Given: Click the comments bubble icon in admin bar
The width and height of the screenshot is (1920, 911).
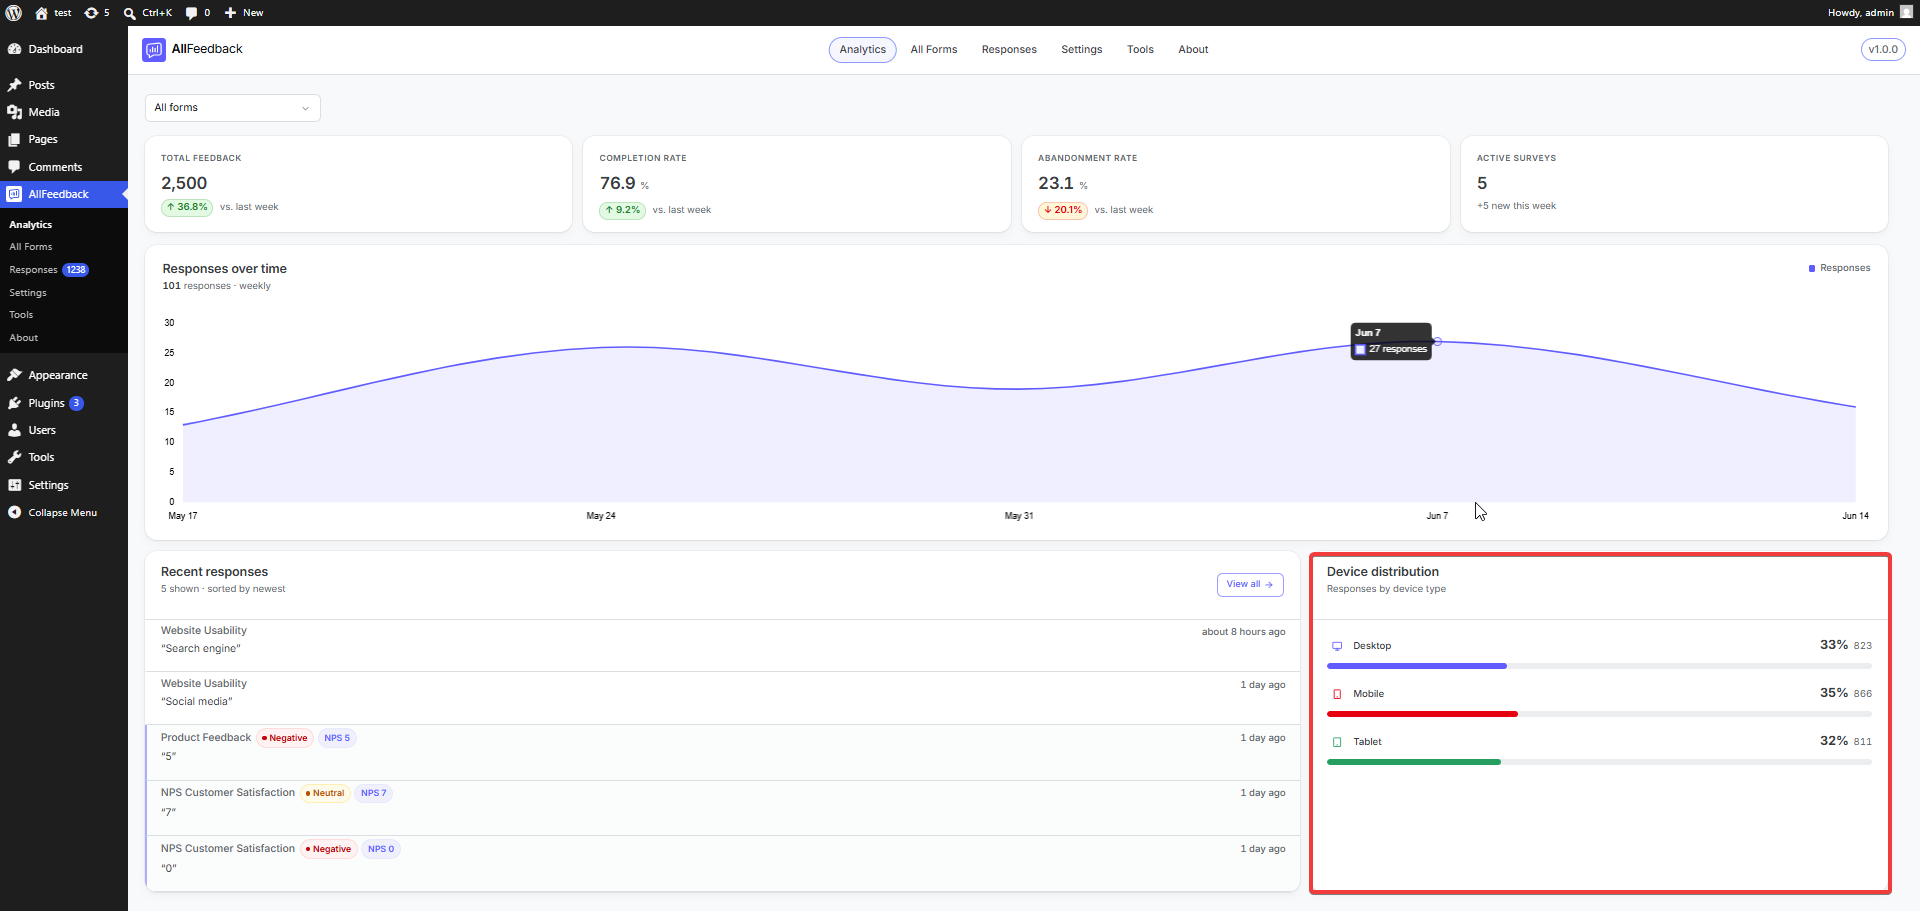Looking at the screenshot, I should 191,13.
